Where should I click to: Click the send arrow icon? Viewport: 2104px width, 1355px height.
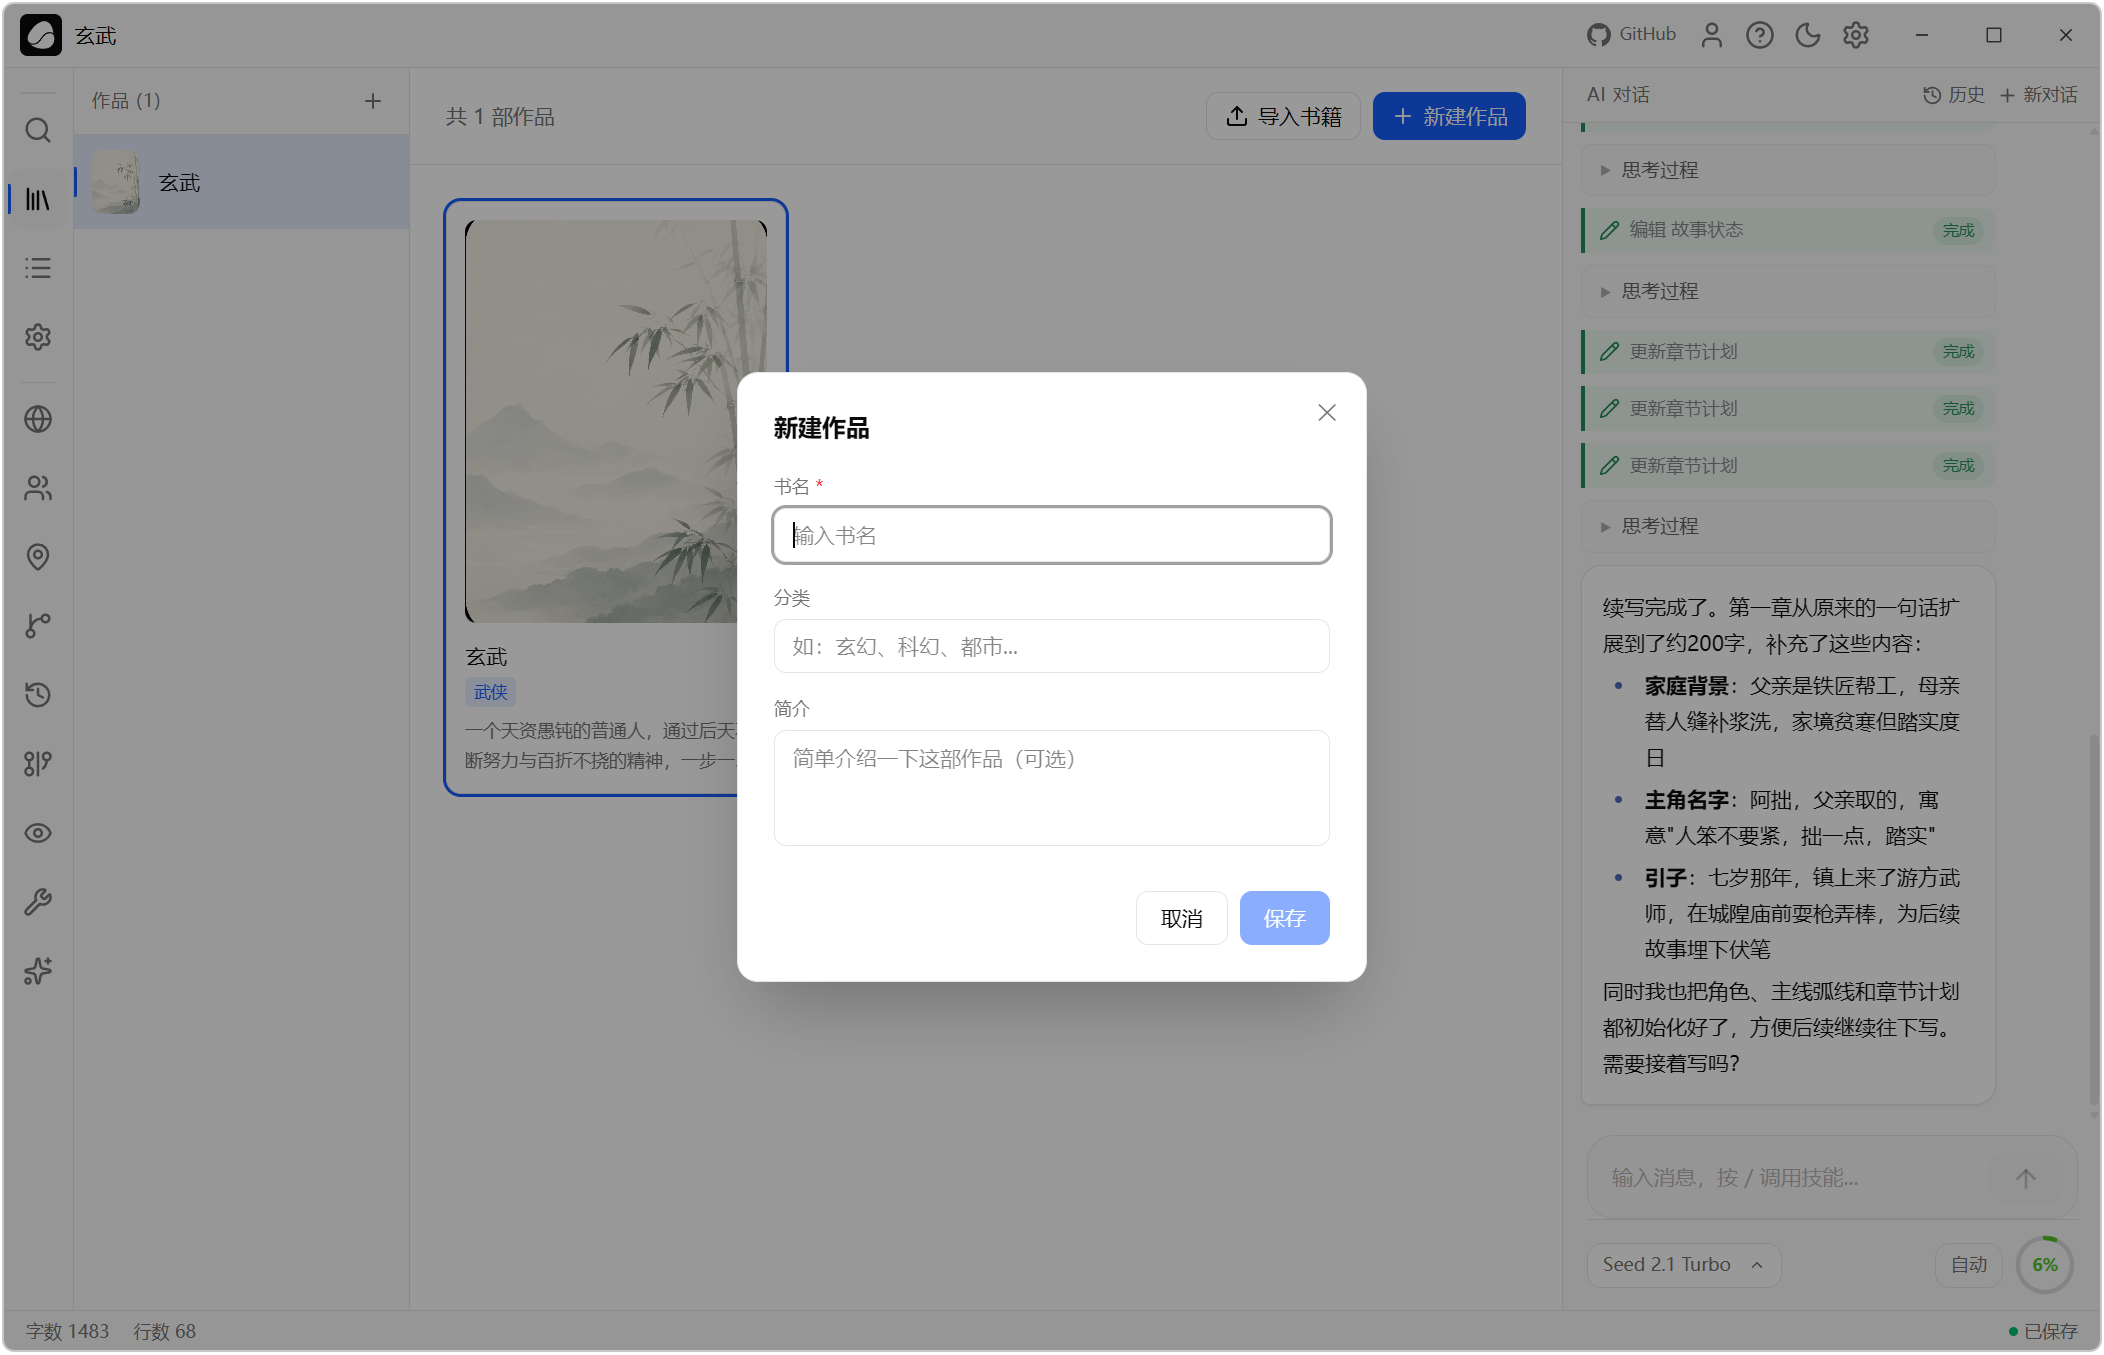[x=2026, y=1178]
